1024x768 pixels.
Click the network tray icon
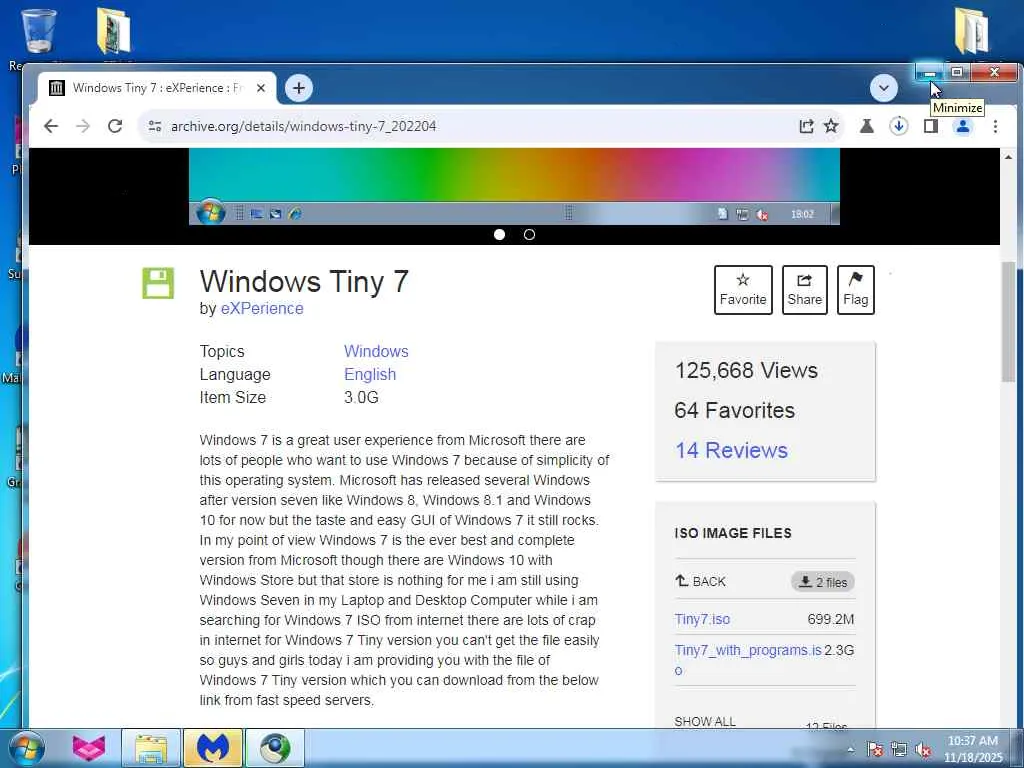pyautogui.click(x=899, y=750)
